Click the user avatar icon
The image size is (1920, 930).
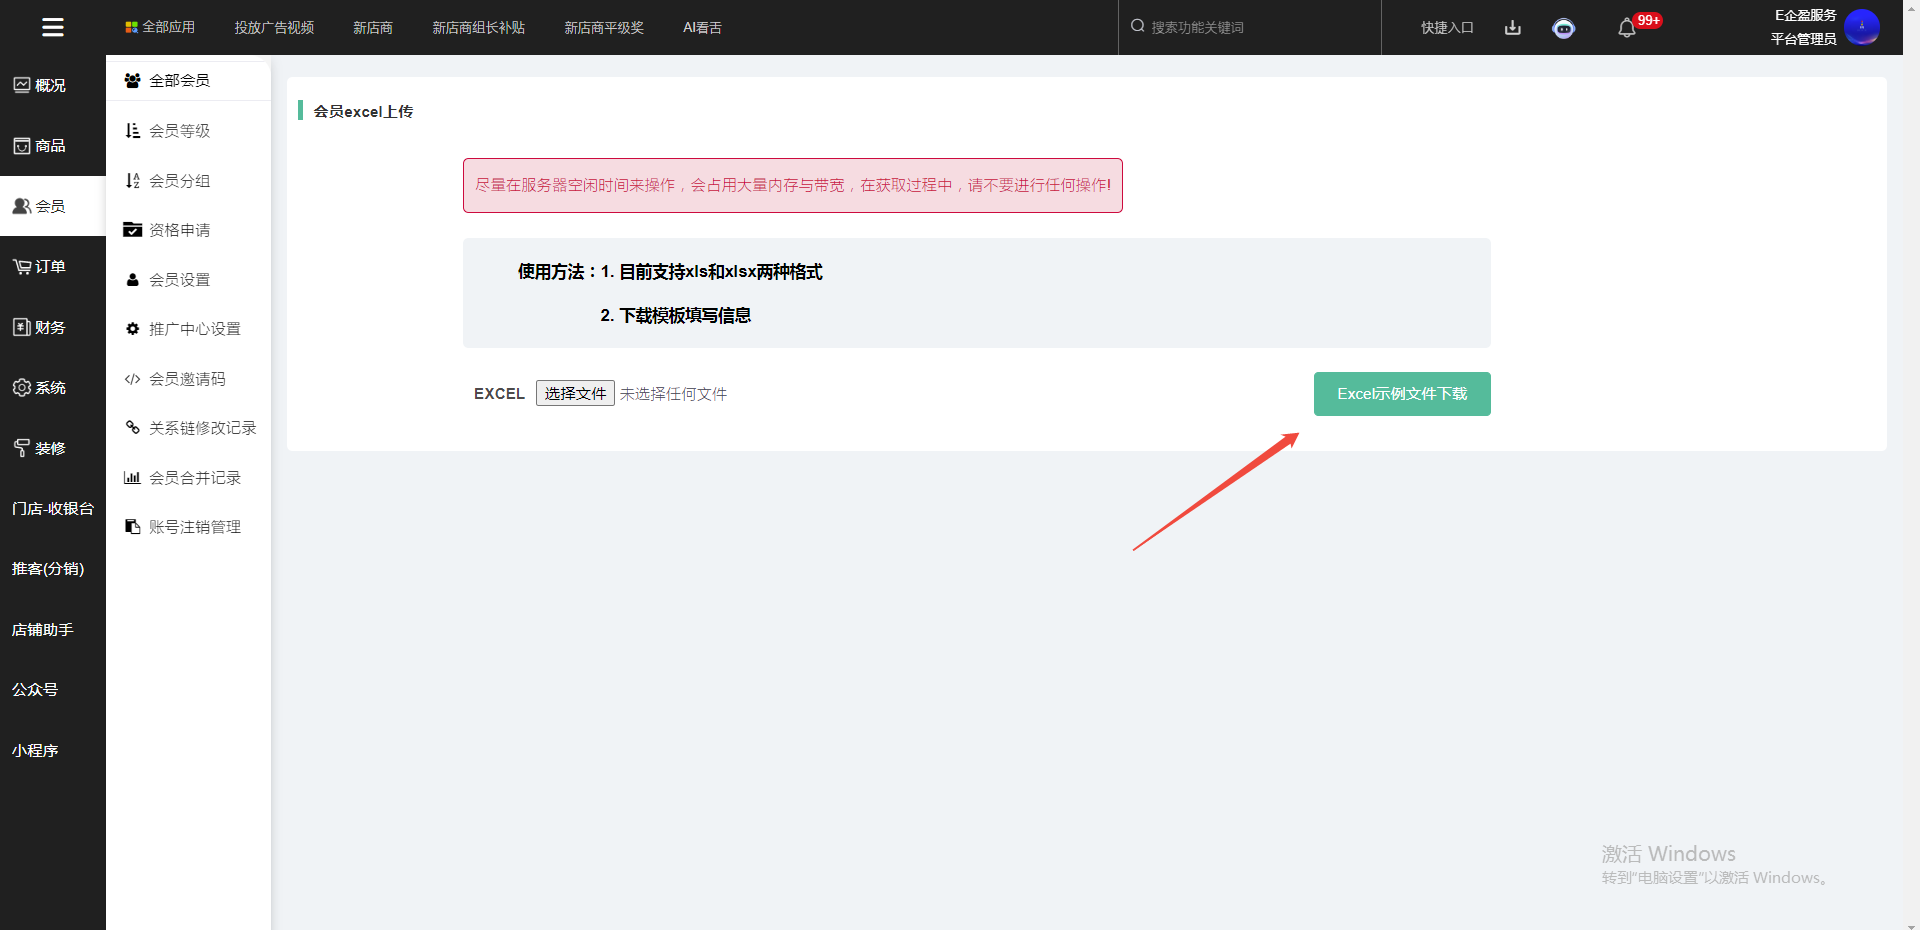1861,27
